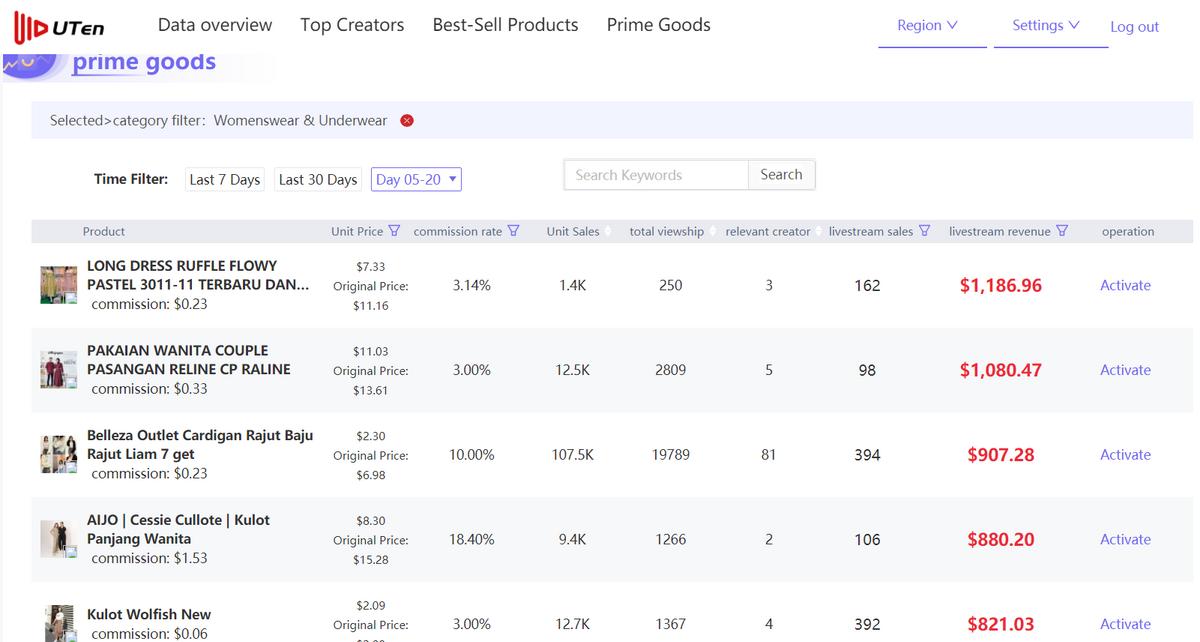This screenshot has height=642, width=1200.
Task: Remove the Womenswear & Underwear category filter
Action: tap(407, 121)
